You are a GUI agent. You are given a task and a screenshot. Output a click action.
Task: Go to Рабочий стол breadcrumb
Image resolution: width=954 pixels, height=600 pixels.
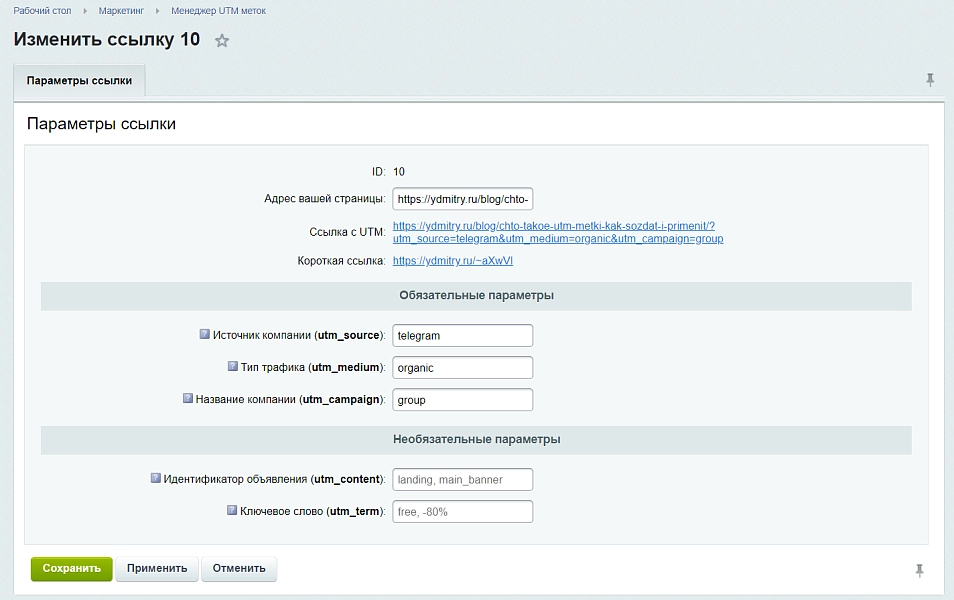point(42,11)
